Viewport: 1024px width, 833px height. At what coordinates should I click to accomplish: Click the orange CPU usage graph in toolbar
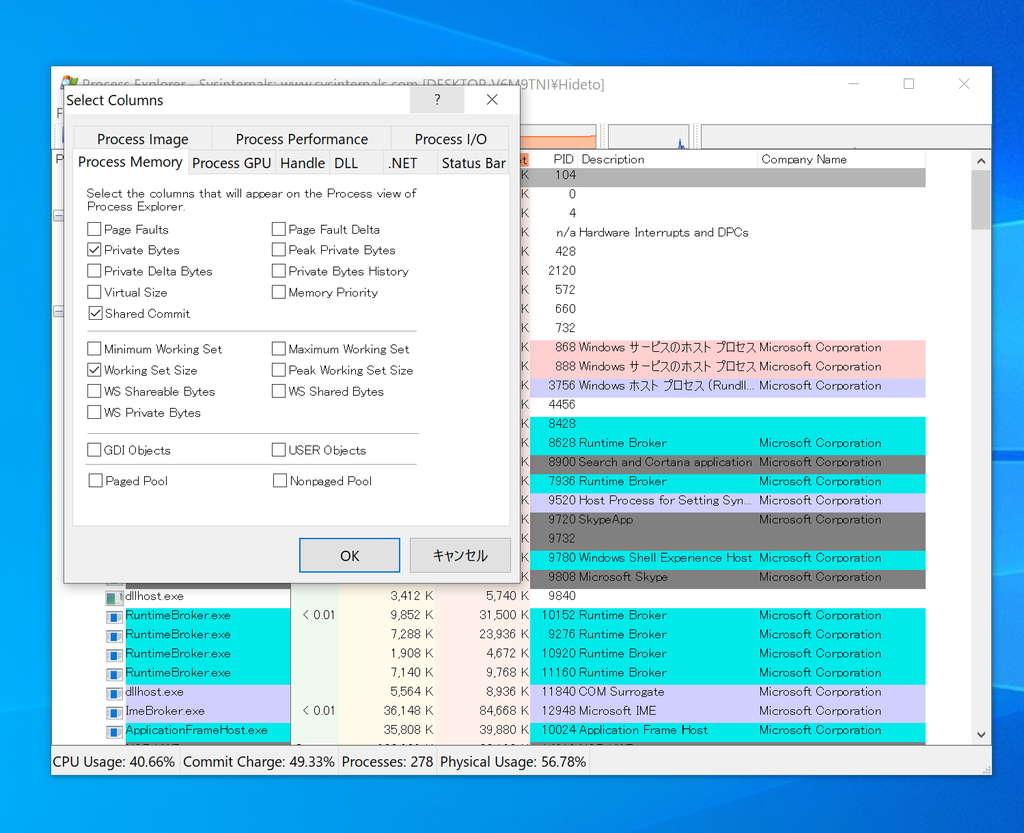(x=558, y=136)
